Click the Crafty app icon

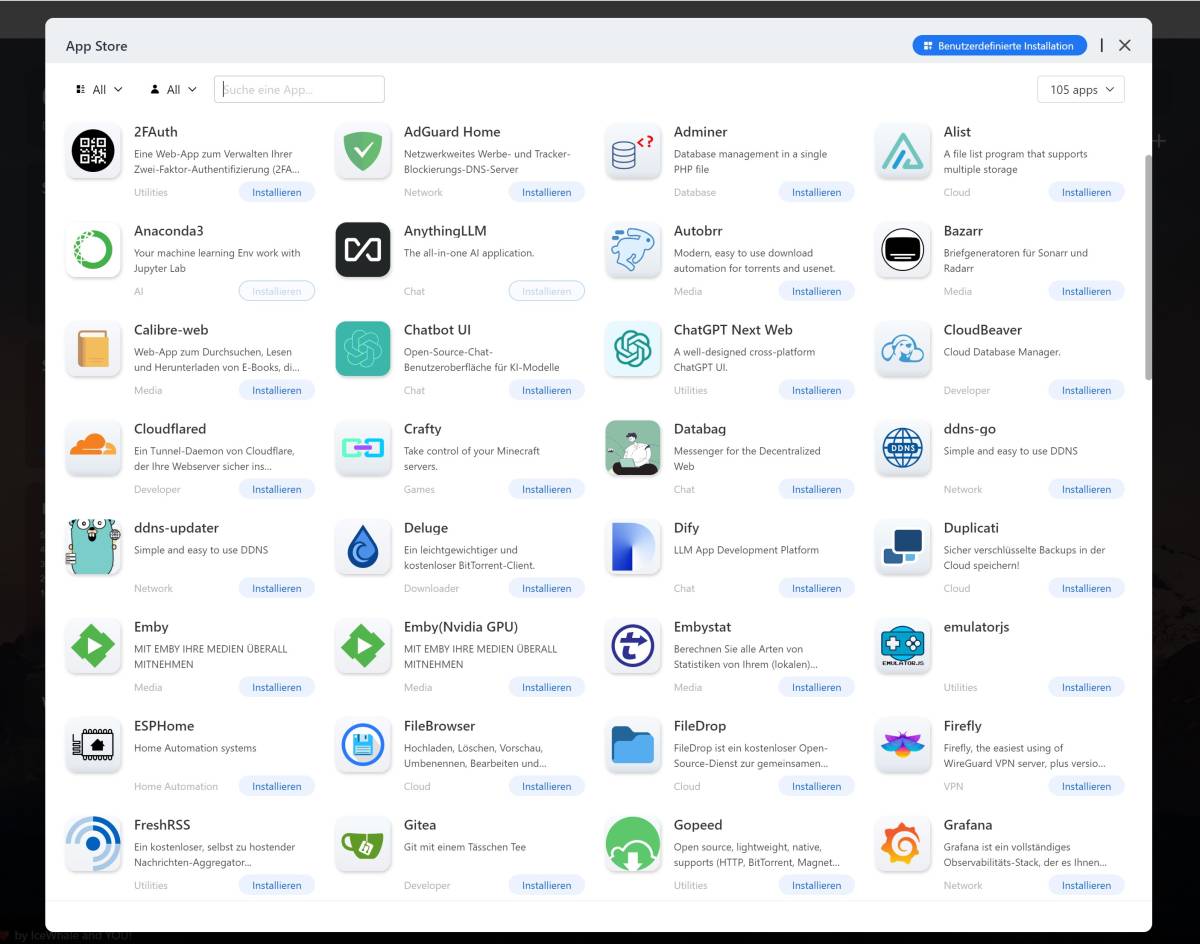pos(363,448)
